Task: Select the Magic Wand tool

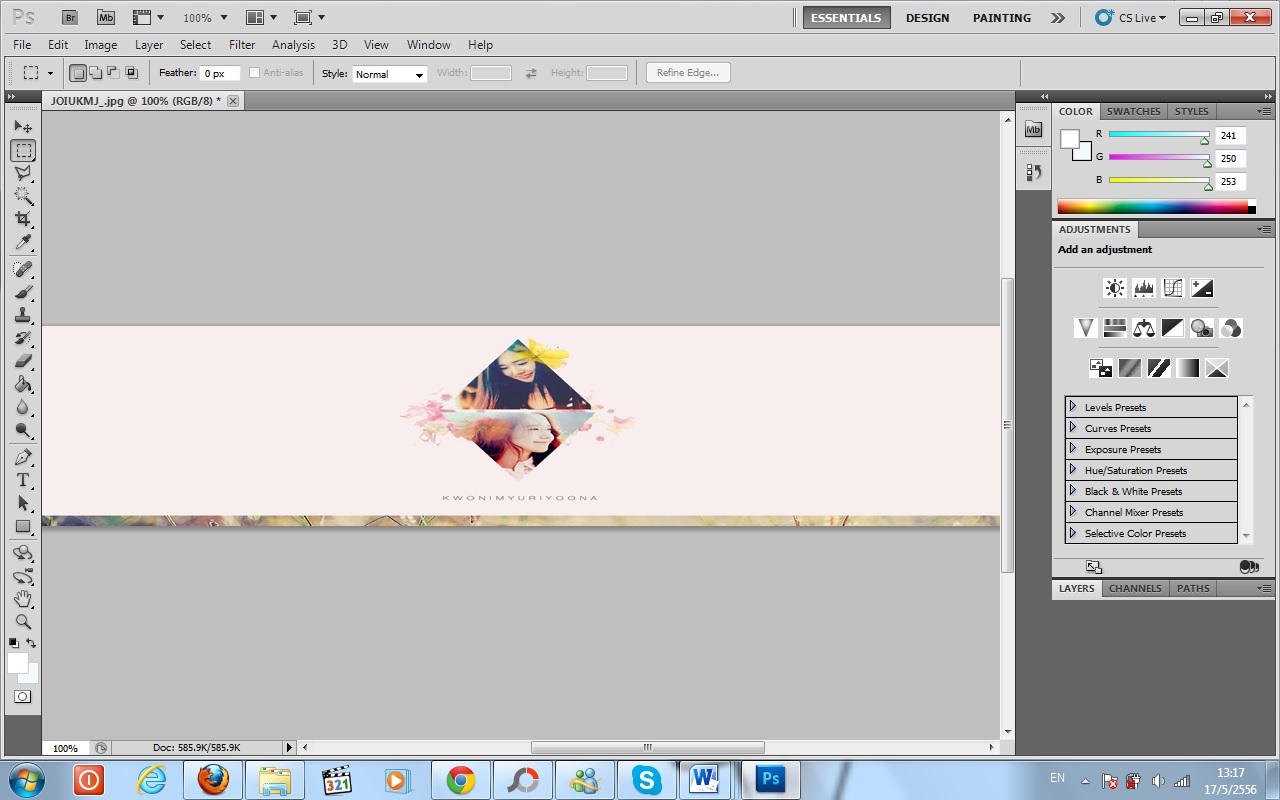Action: click(x=23, y=196)
